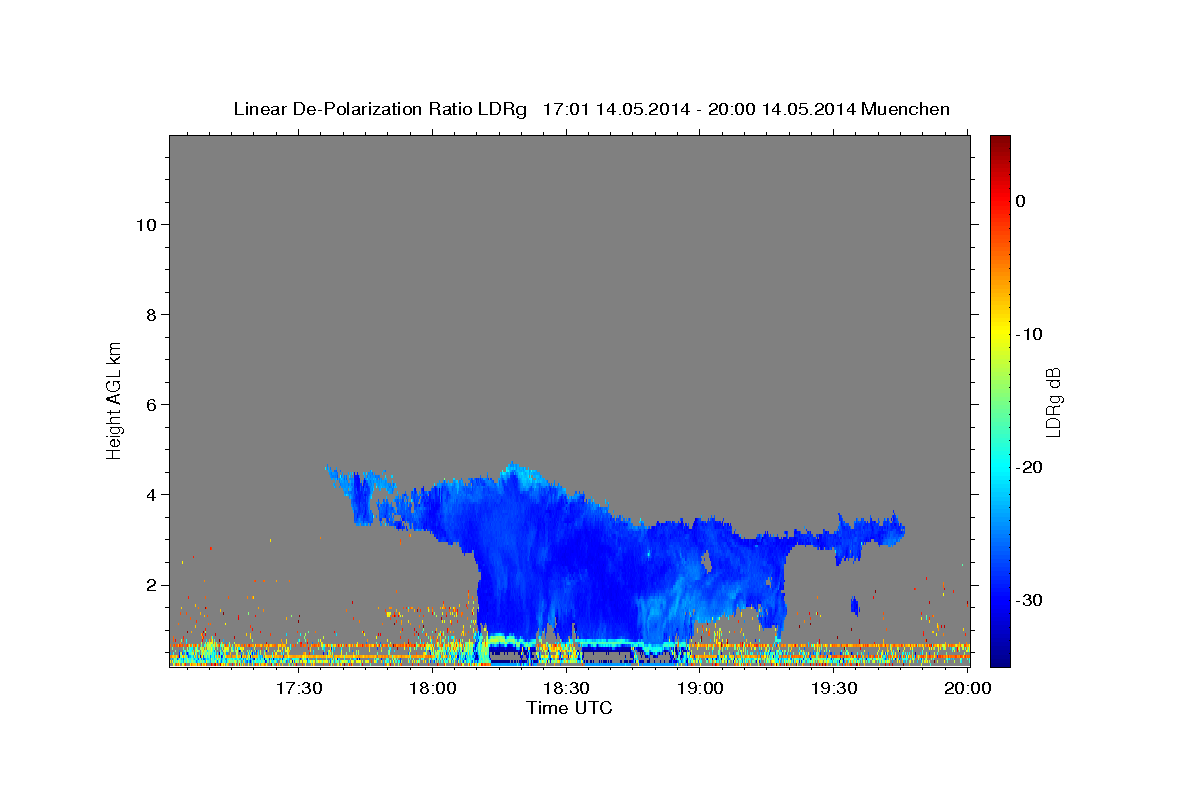Click the 19:00 time tick label
The image size is (1200, 800).
point(700,690)
